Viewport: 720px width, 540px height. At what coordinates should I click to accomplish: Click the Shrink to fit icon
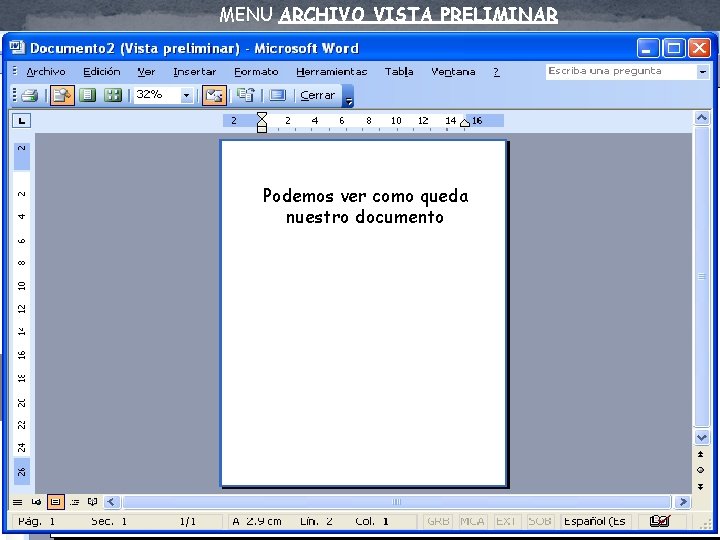pos(246,96)
